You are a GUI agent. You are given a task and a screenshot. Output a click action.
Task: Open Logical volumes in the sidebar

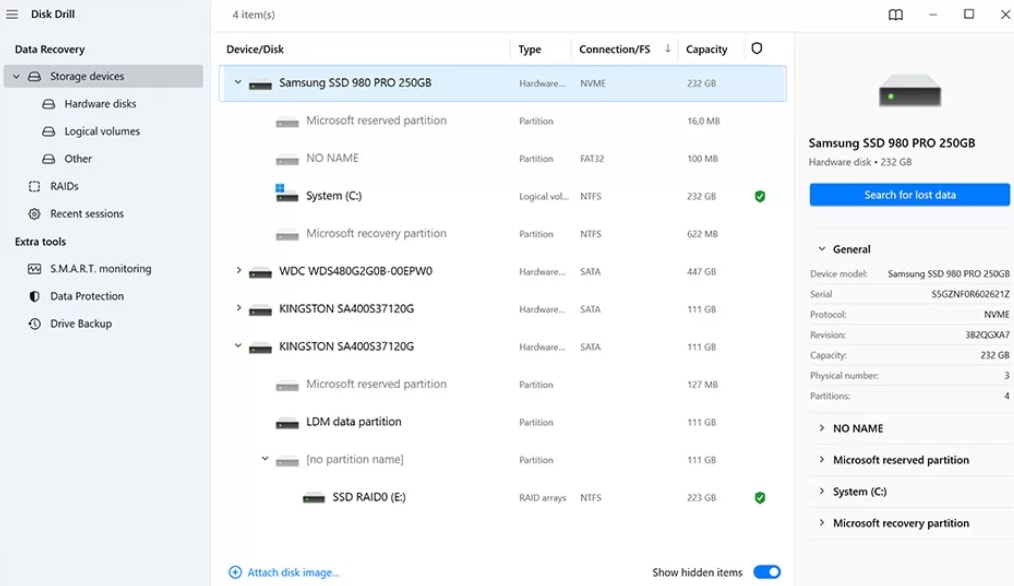coord(102,132)
